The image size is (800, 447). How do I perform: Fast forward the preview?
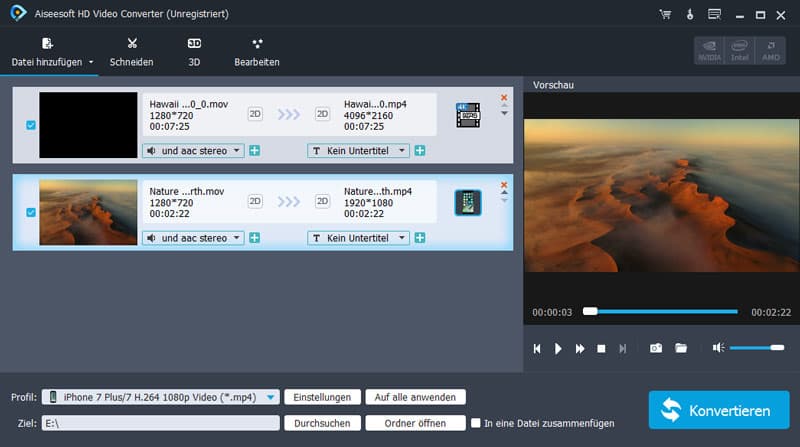(x=580, y=349)
